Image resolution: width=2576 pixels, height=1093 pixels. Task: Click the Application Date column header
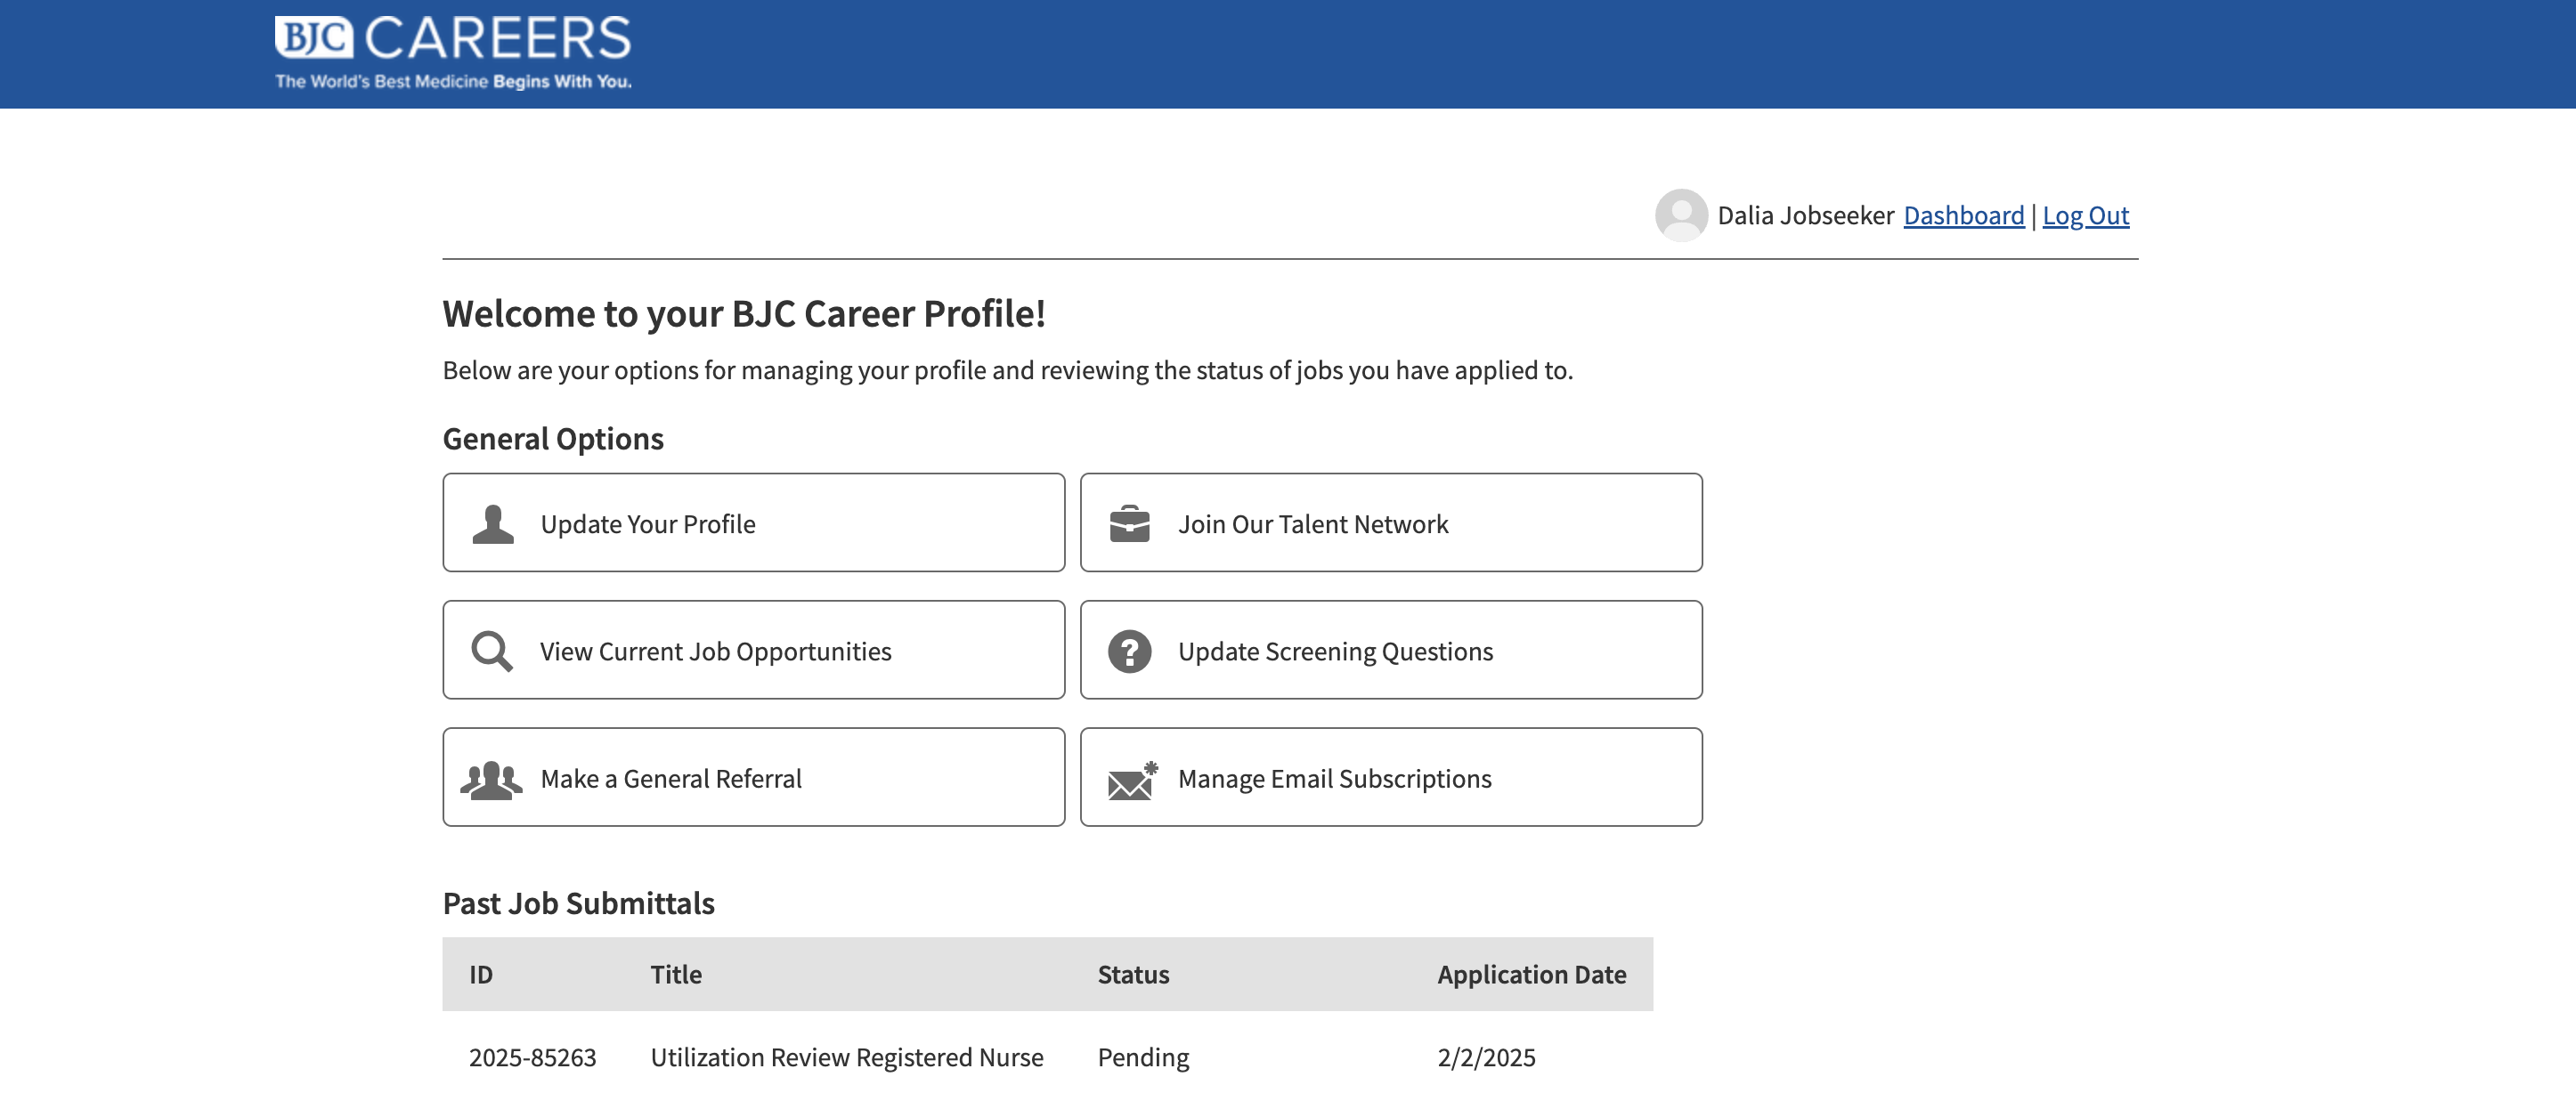tap(1531, 974)
